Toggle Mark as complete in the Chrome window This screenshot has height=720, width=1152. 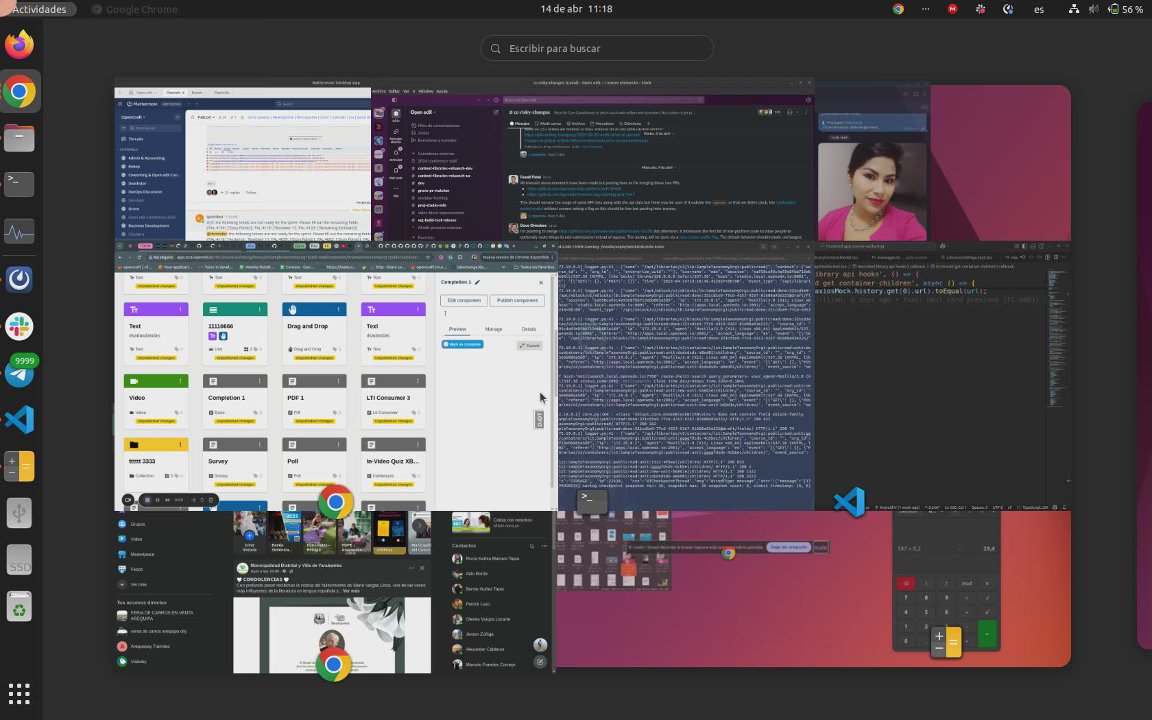463,345
